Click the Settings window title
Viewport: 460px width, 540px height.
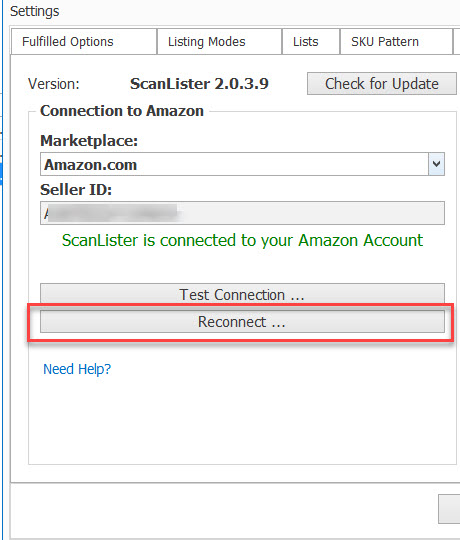pos(34,11)
